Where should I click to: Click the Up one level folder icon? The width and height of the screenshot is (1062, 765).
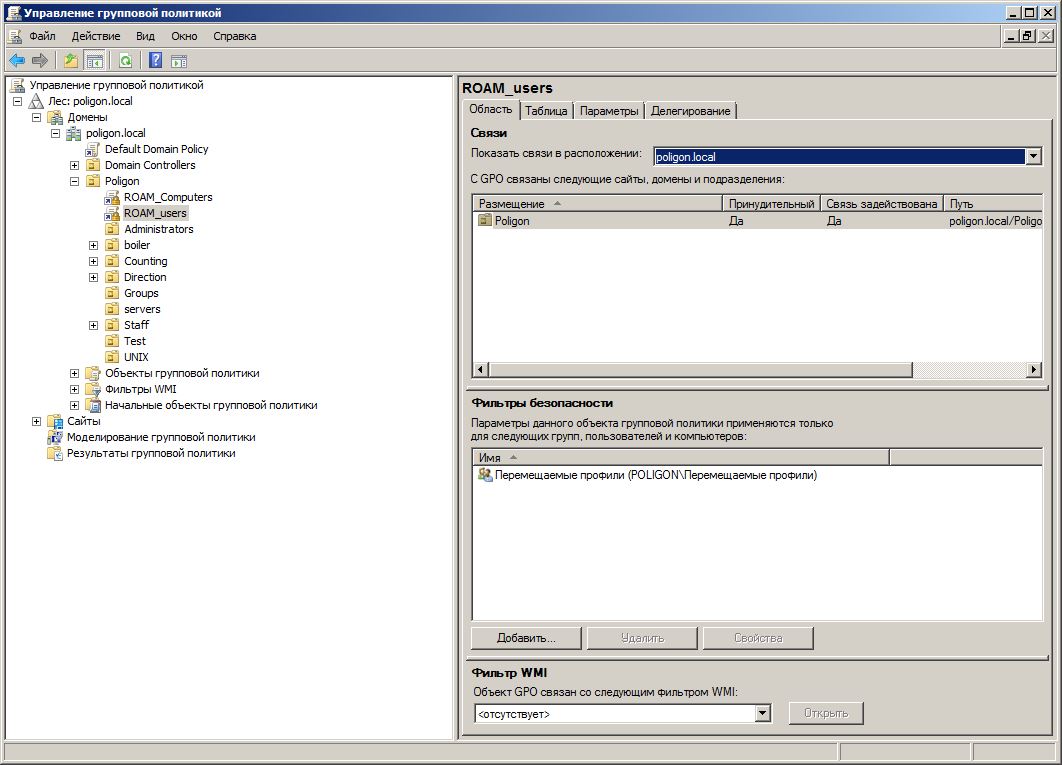coord(70,61)
